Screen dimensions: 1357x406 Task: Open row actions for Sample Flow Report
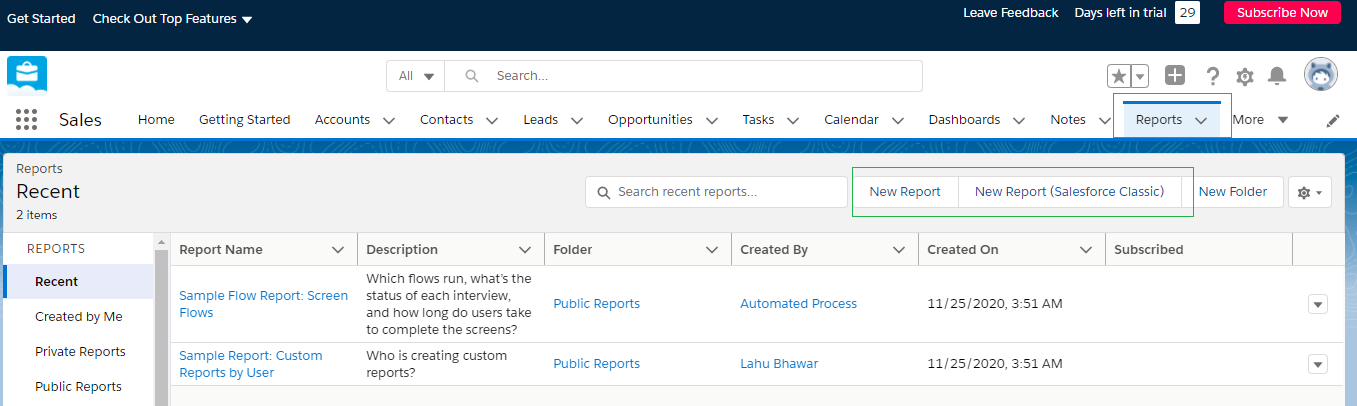tap(1318, 304)
